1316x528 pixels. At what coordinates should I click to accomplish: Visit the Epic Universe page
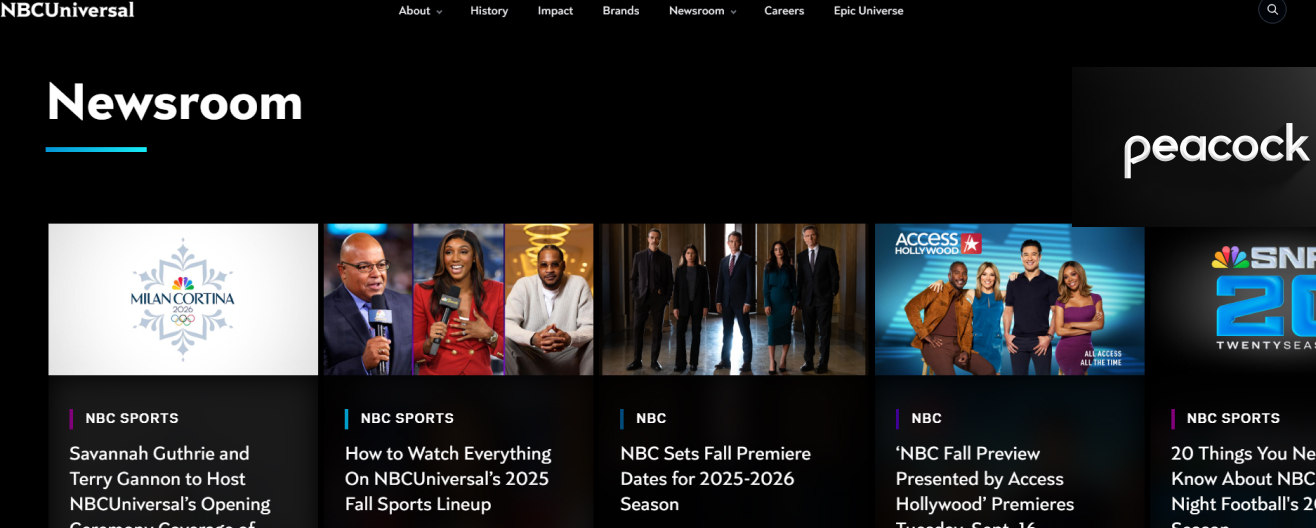[x=868, y=11]
